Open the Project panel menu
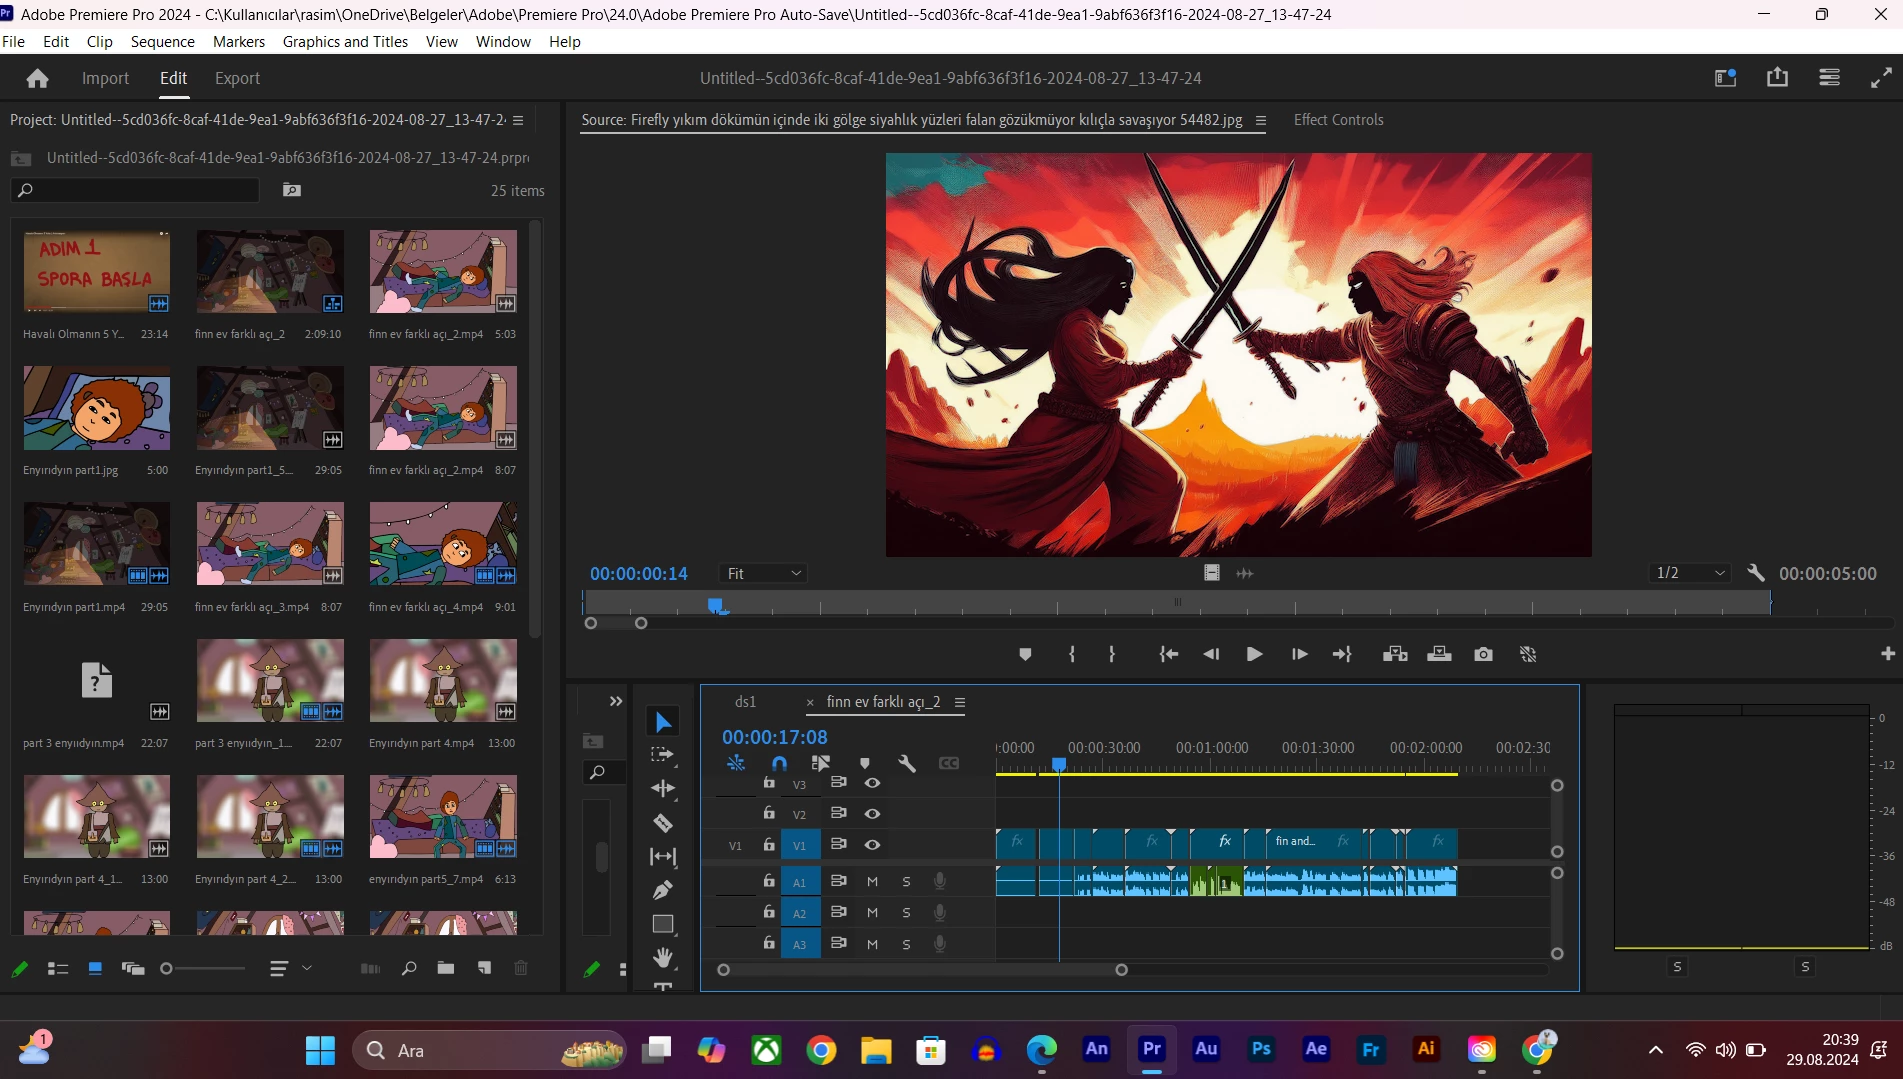 tap(518, 120)
